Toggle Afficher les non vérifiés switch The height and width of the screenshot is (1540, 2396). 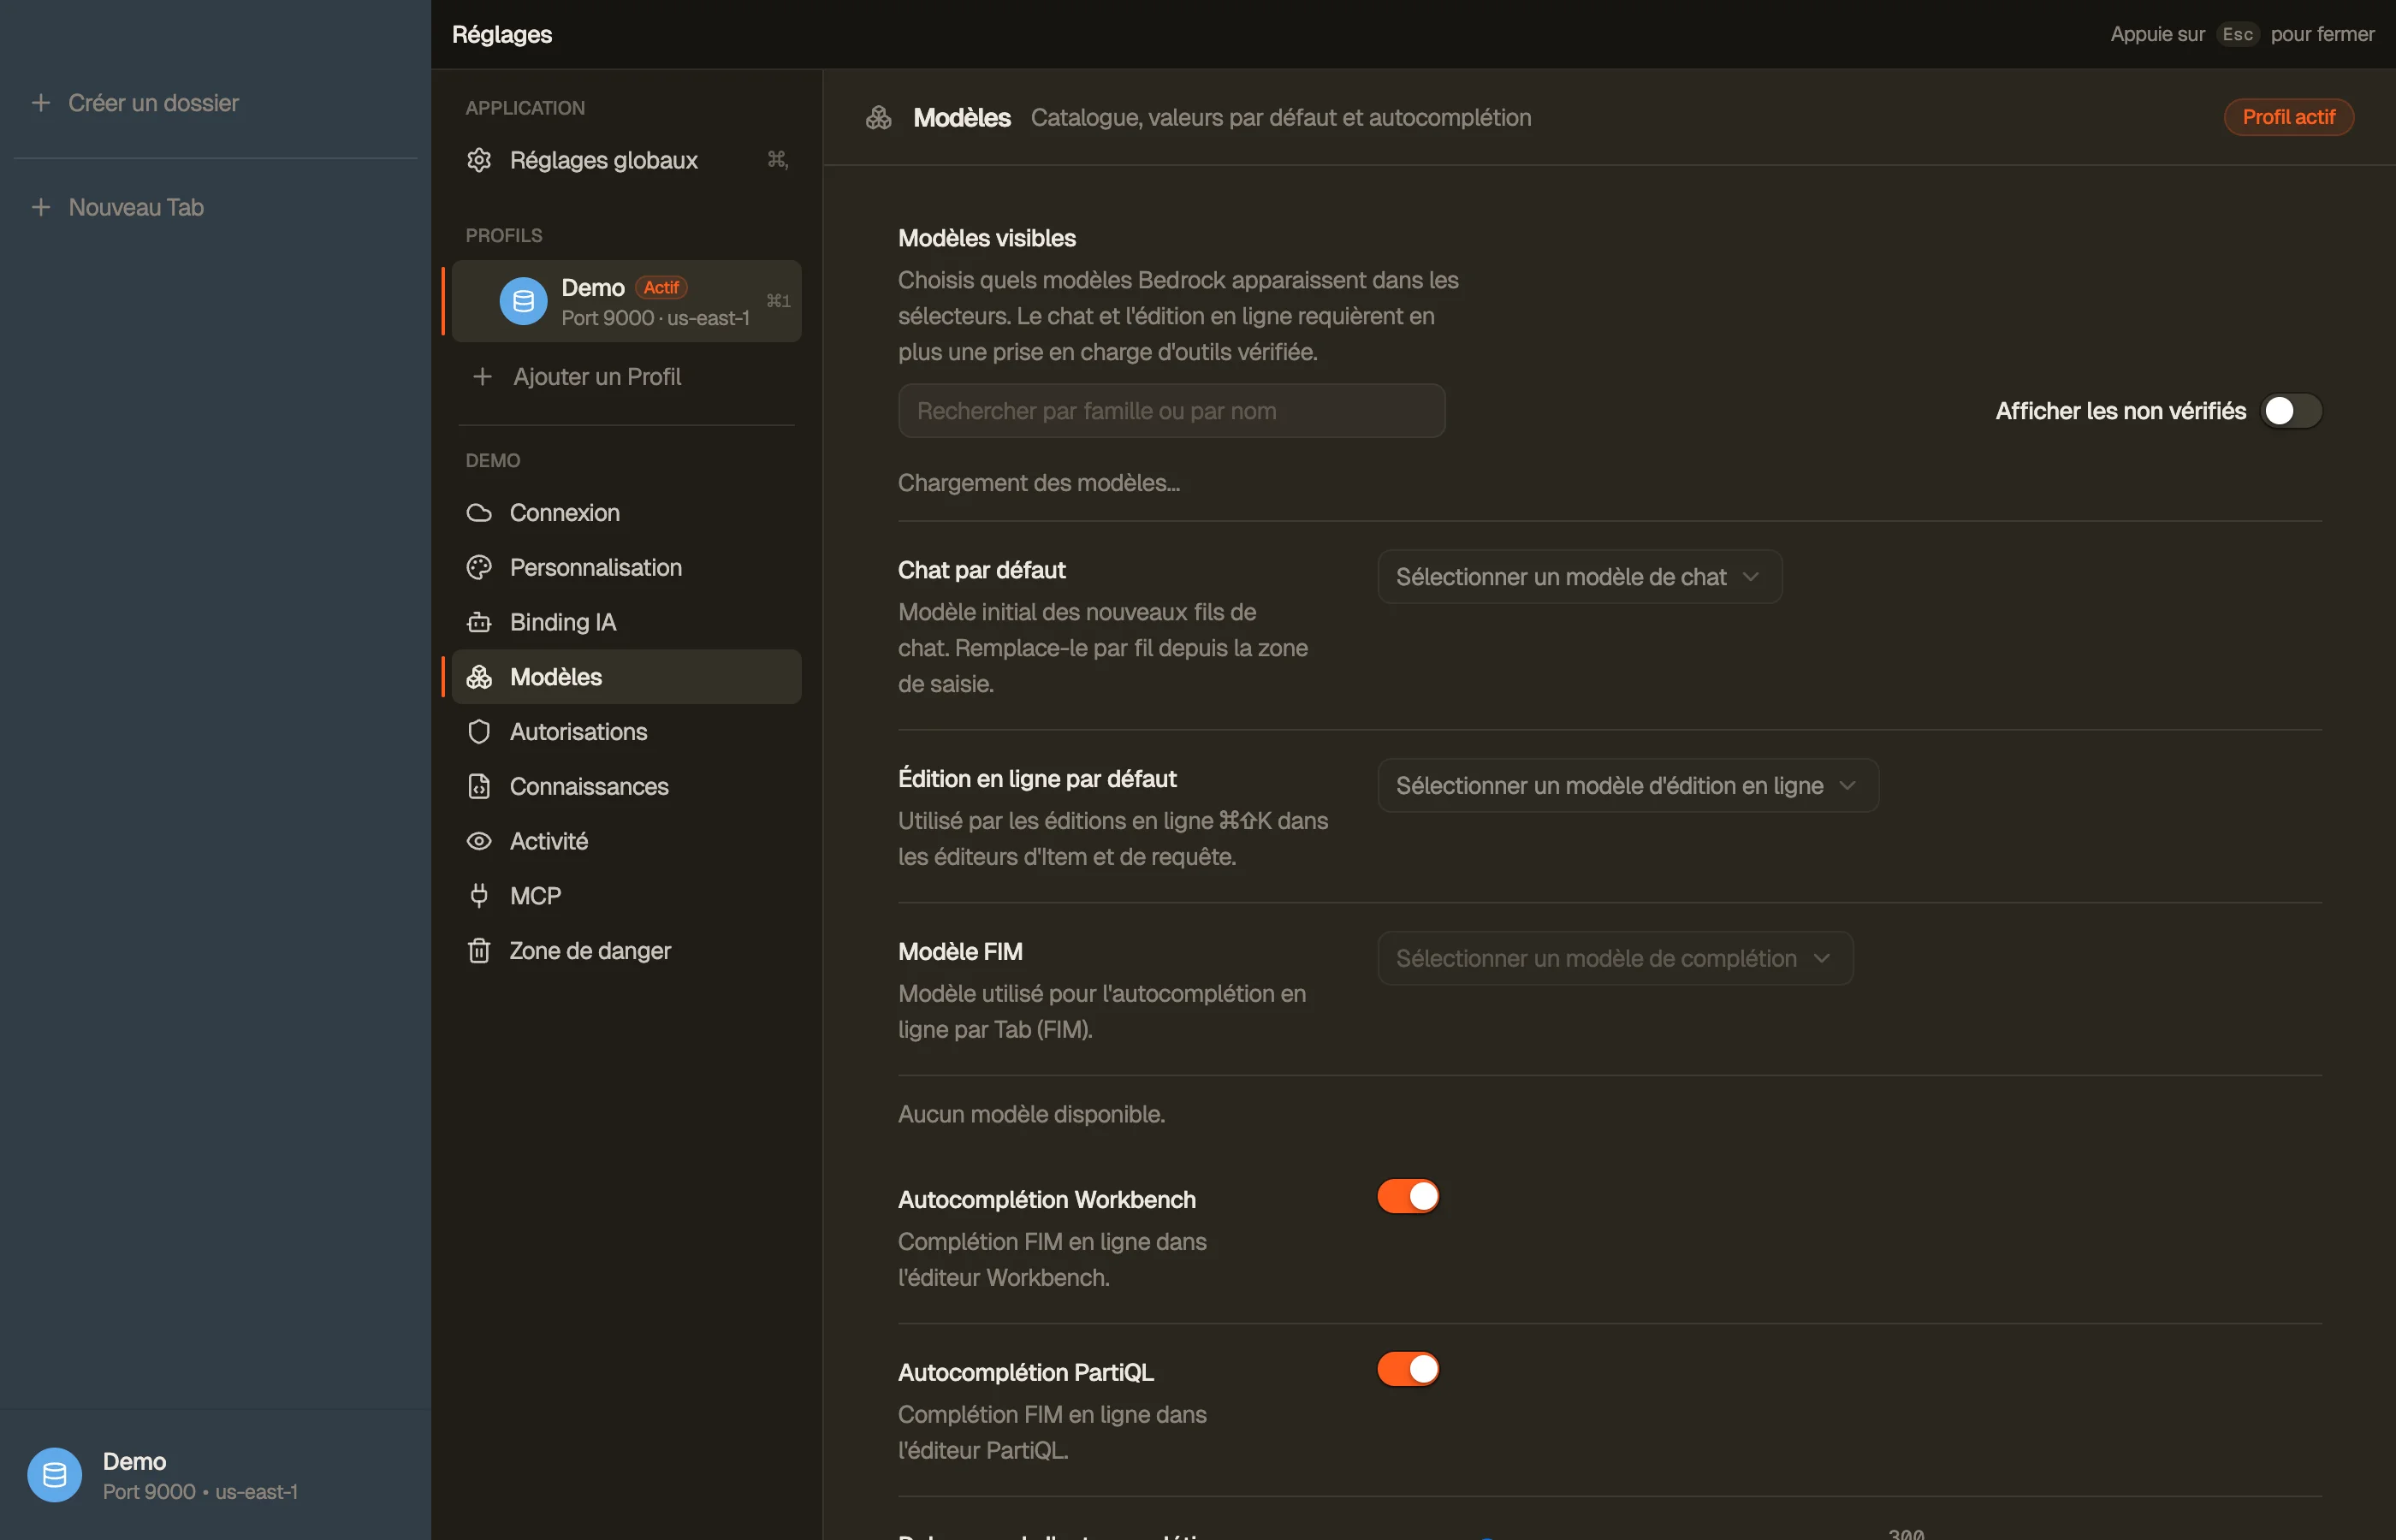[x=2291, y=411]
